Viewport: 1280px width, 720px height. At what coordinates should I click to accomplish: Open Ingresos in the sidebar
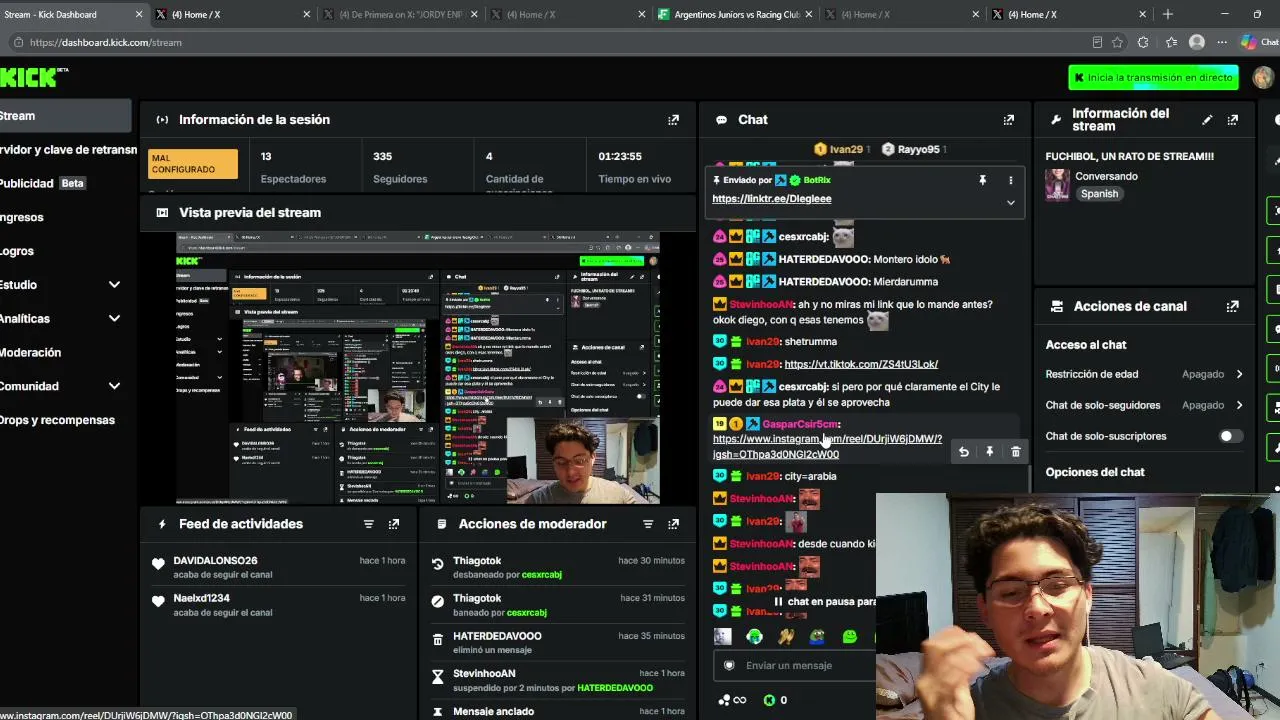tap(22, 217)
